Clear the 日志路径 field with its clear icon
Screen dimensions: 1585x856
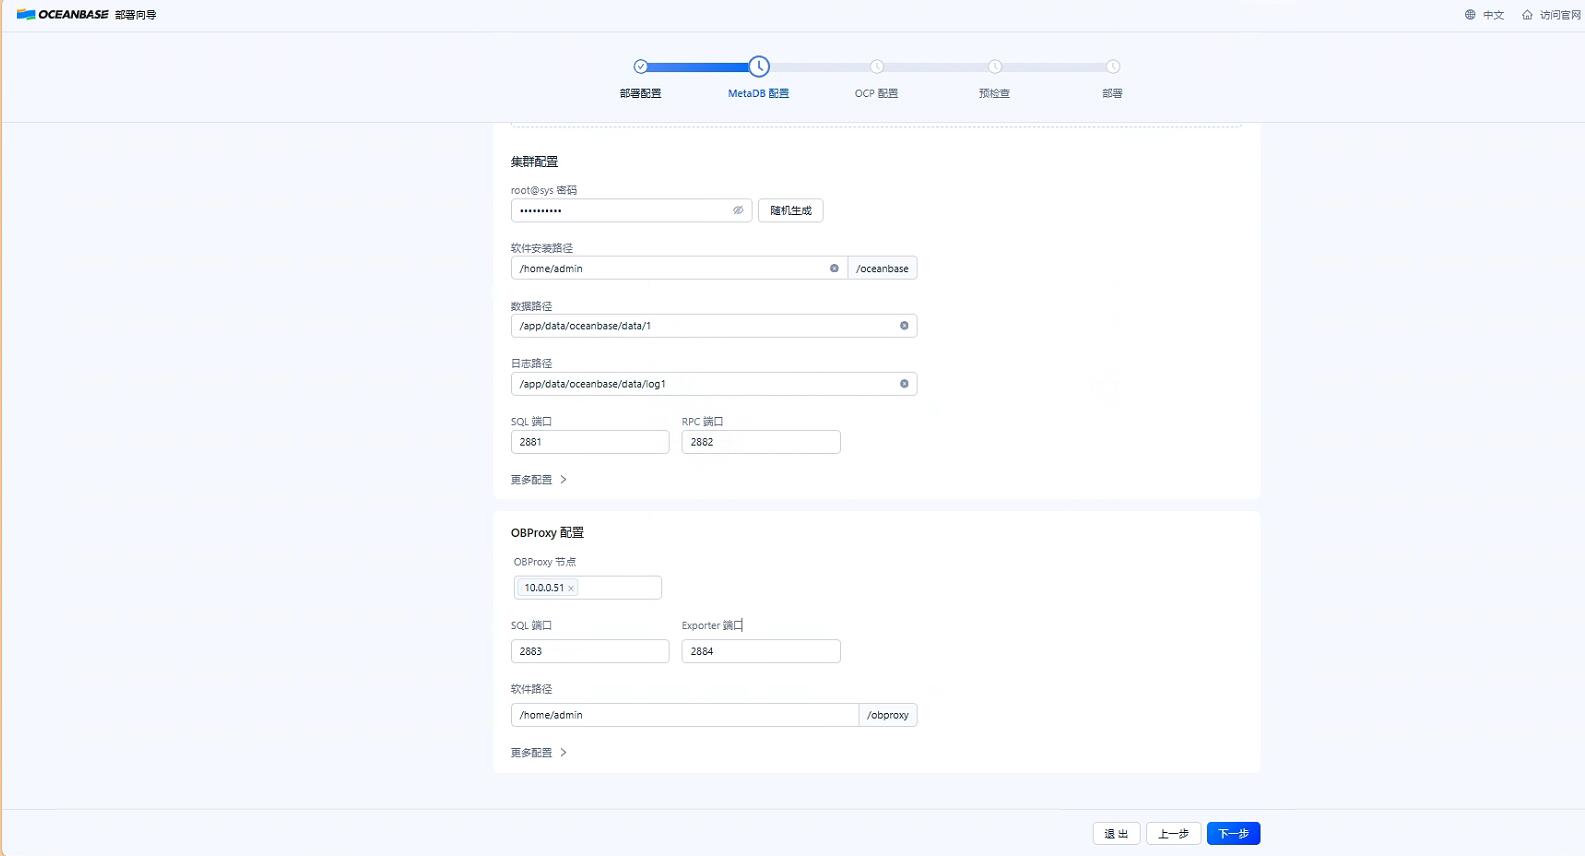pyautogui.click(x=904, y=384)
